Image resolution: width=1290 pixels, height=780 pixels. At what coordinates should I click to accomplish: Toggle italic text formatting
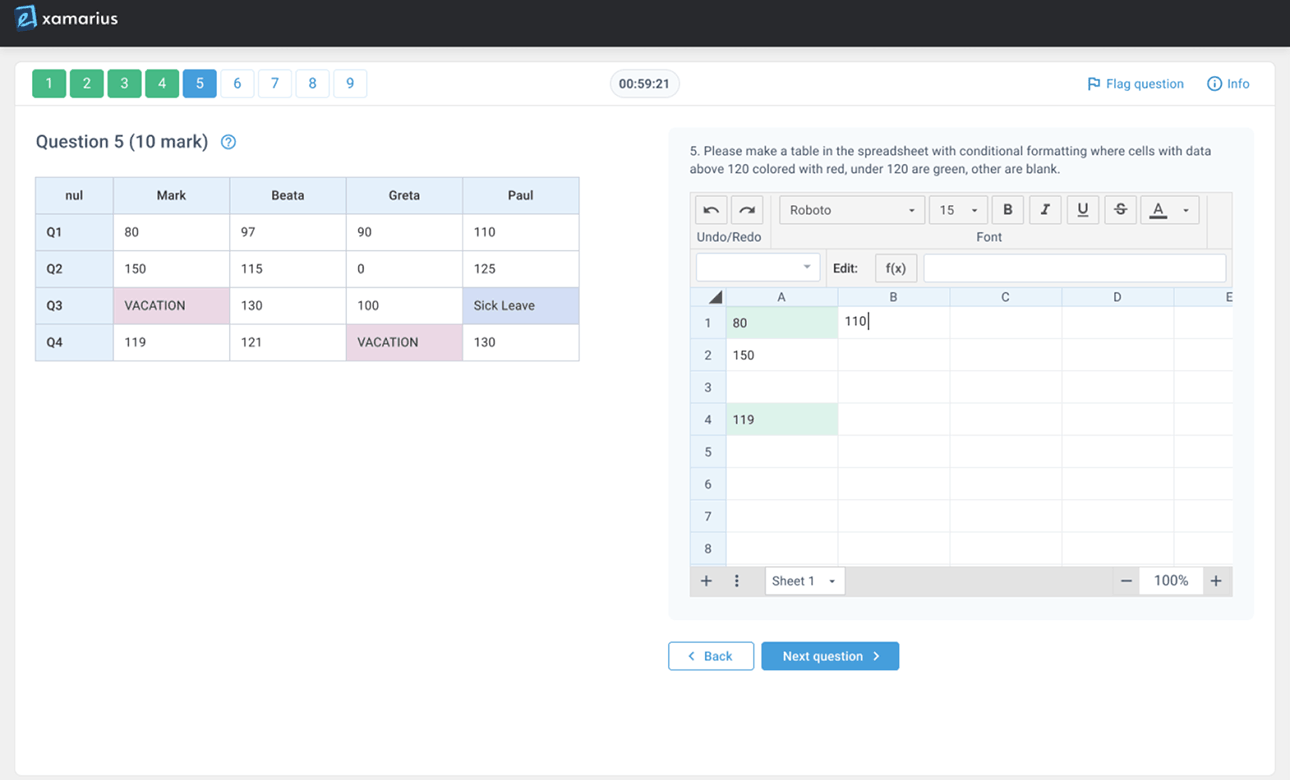(1045, 210)
